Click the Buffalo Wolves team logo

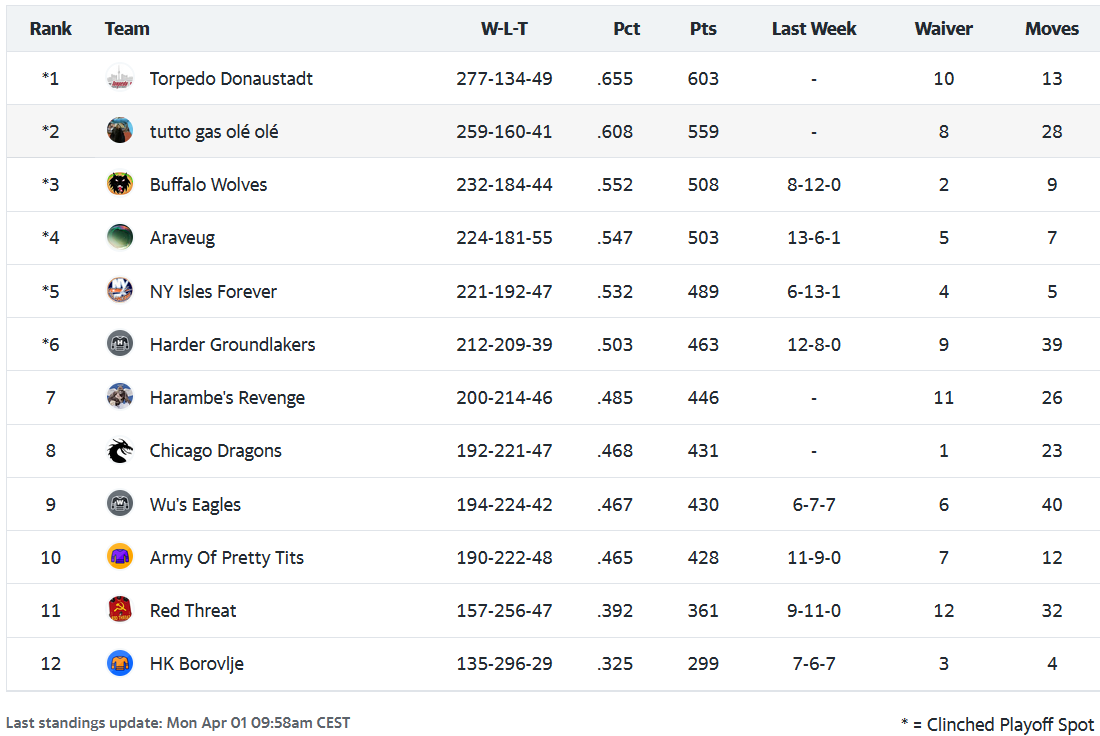click(x=120, y=184)
